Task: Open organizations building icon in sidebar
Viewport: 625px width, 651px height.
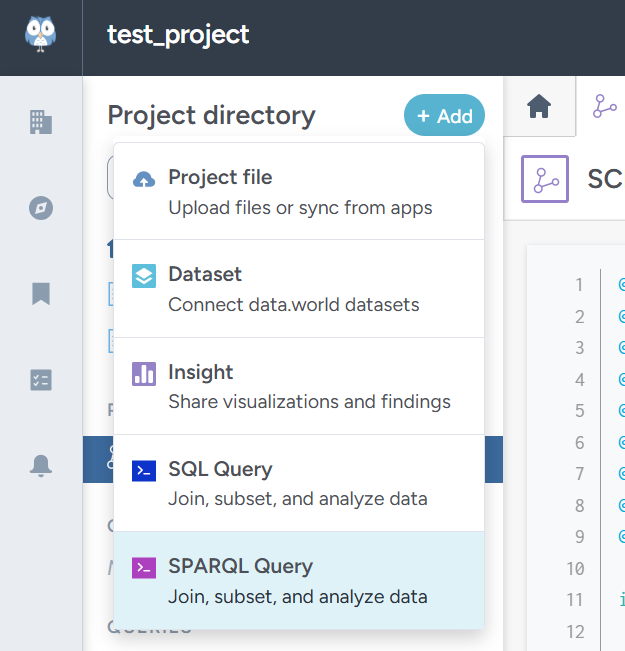Action: click(41, 123)
